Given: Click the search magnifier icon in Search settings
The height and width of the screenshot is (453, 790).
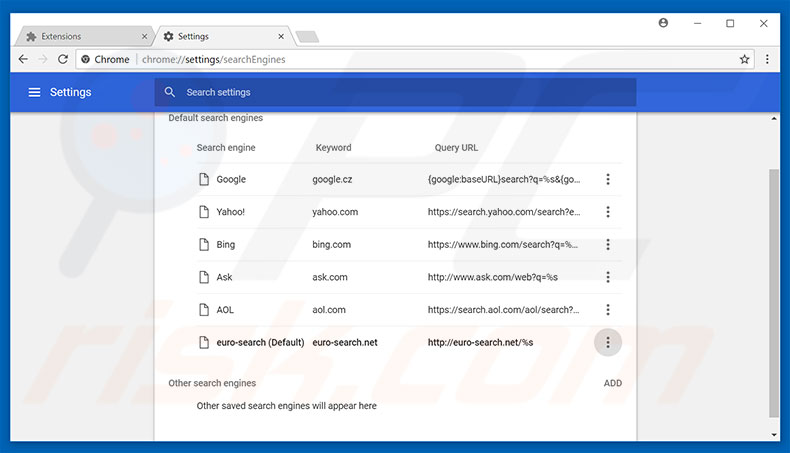Looking at the screenshot, I should [x=170, y=92].
